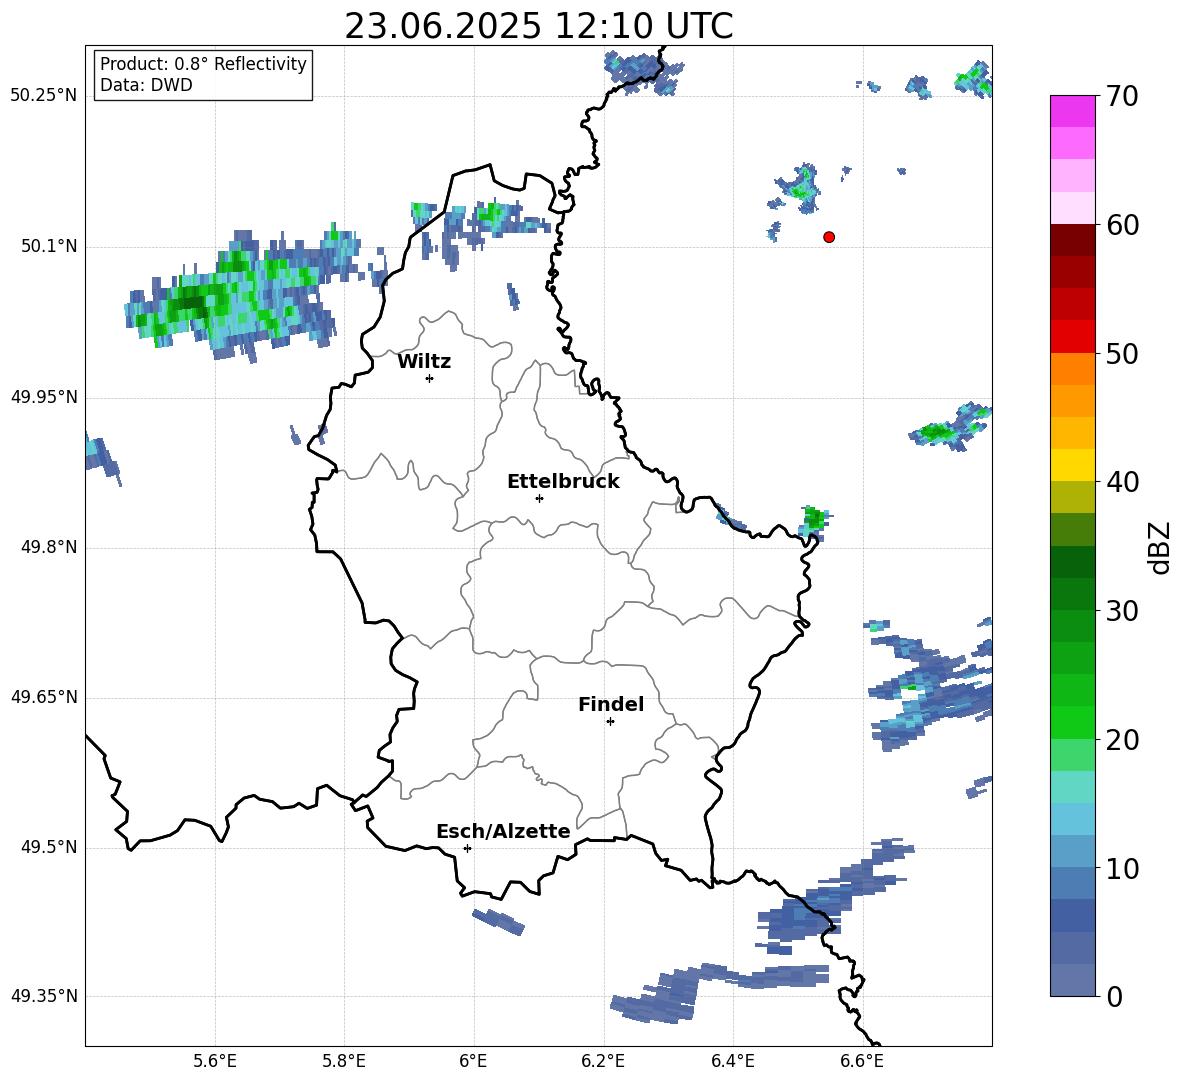
Task: Click the 5.8°E longitude label
Action: click(344, 1061)
